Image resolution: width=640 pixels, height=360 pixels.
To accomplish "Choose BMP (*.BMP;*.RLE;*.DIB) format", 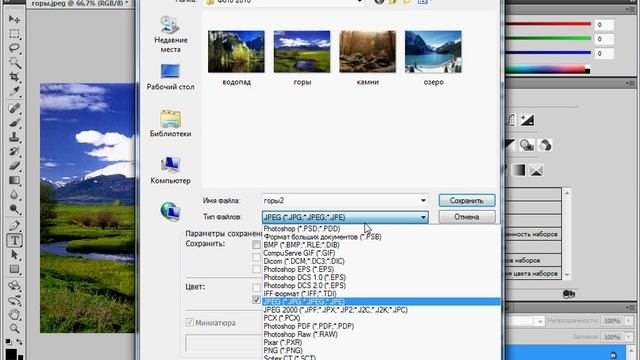I will 381,245.
